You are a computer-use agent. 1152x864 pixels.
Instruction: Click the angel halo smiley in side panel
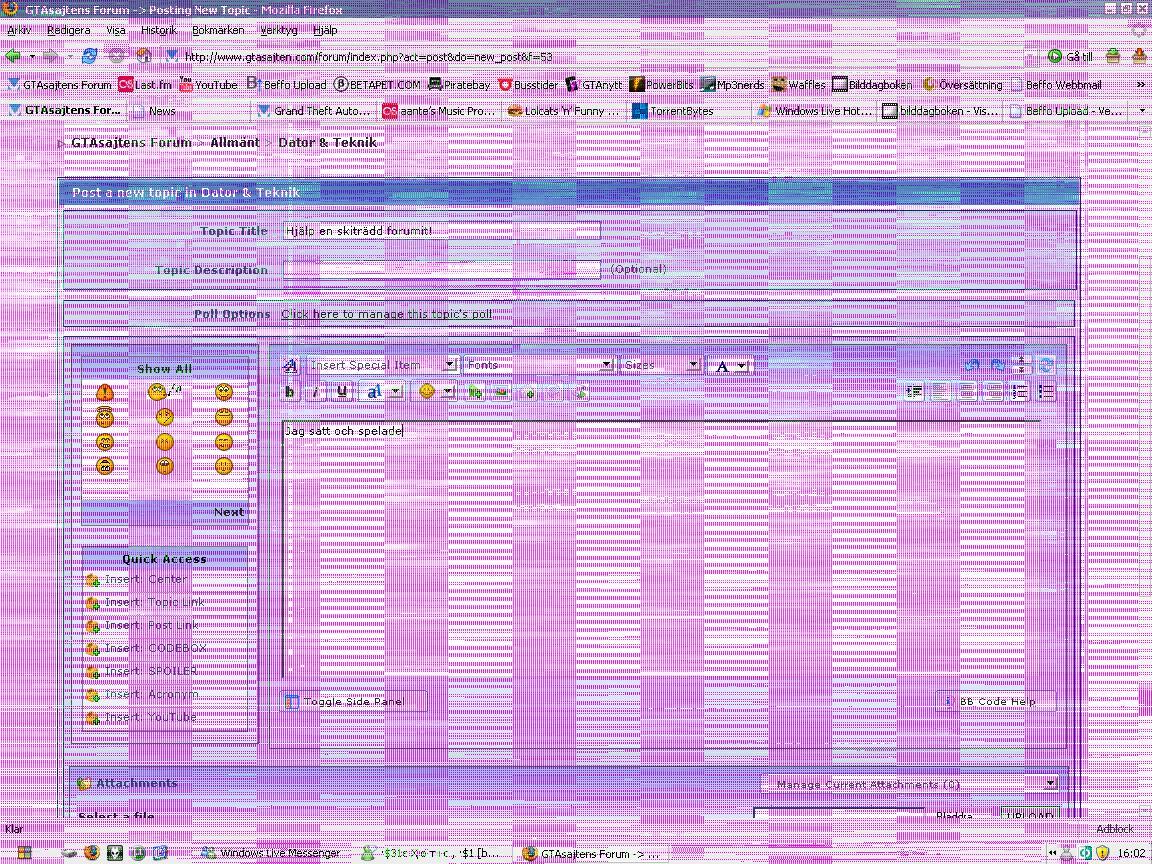pyautogui.click(x=105, y=417)
